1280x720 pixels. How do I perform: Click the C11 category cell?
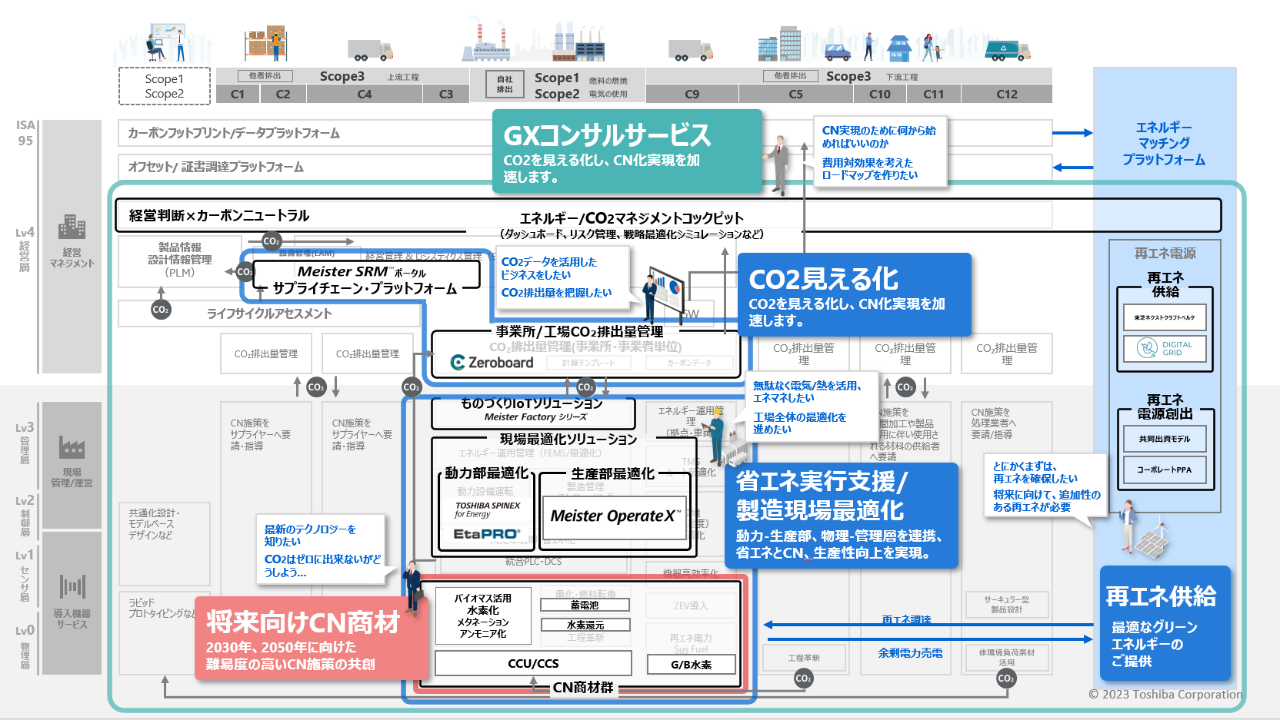coord(933,94)
